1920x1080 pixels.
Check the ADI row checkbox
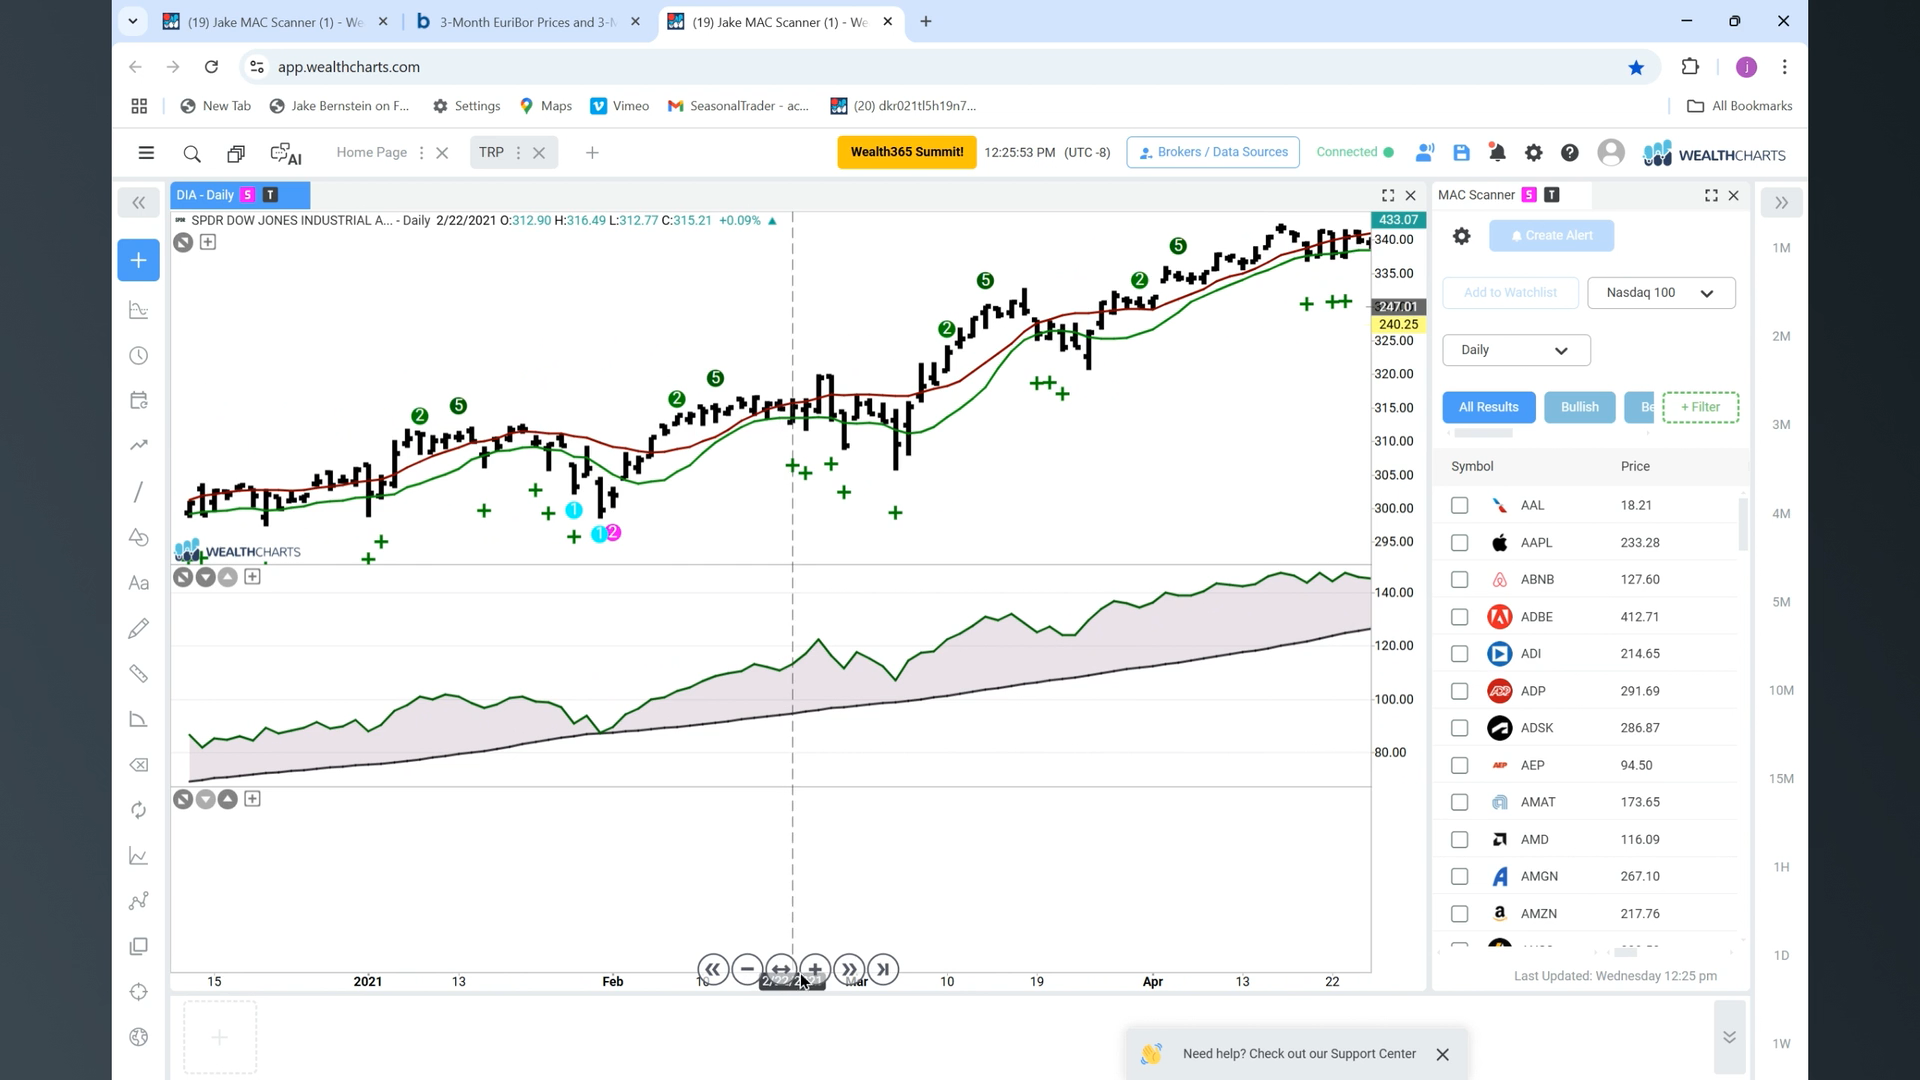[x=1460, y=654]
